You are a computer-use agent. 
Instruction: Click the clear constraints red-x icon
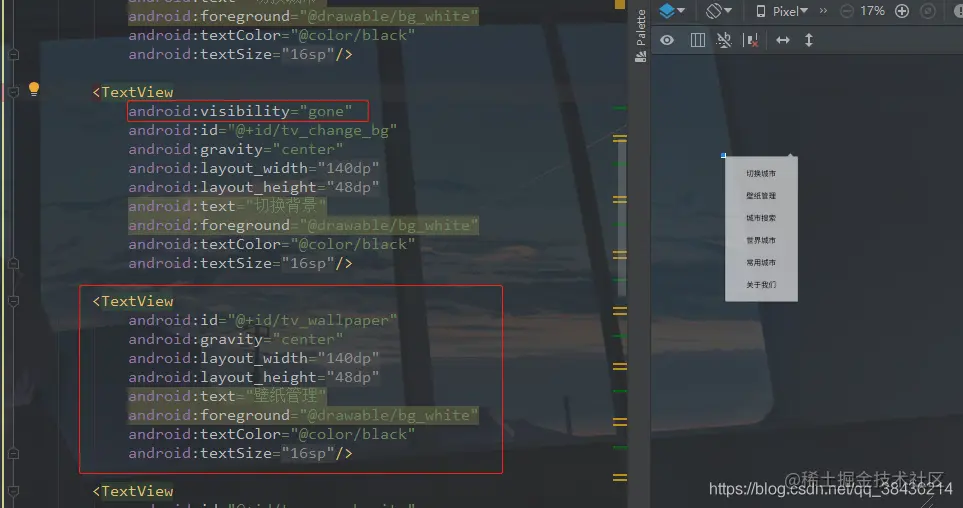[x=751, y=41]
